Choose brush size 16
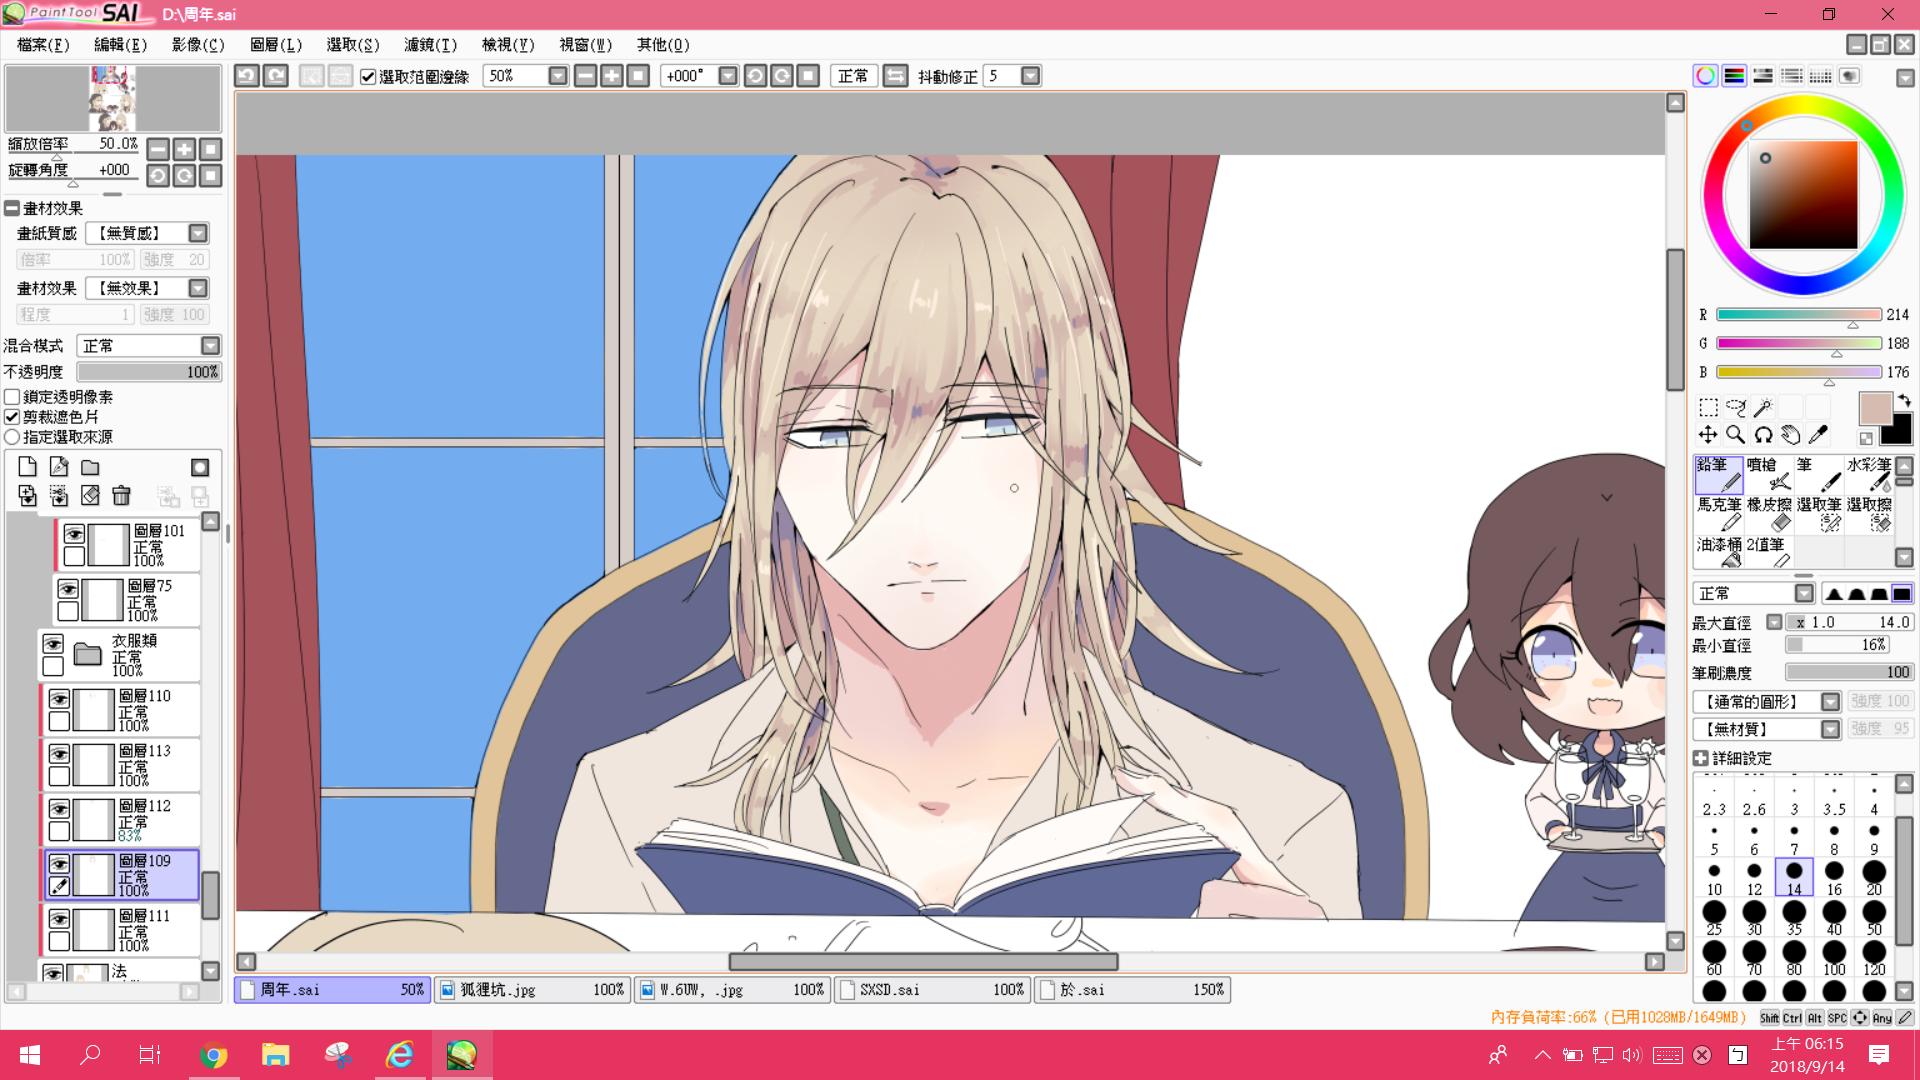 tap(1834, 878)
